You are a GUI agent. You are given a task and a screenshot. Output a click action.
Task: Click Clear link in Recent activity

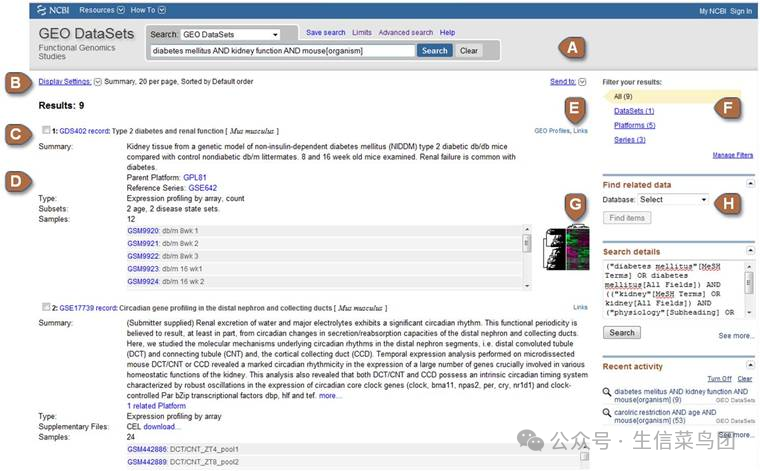pyautogui.click(x=744, y=378)
